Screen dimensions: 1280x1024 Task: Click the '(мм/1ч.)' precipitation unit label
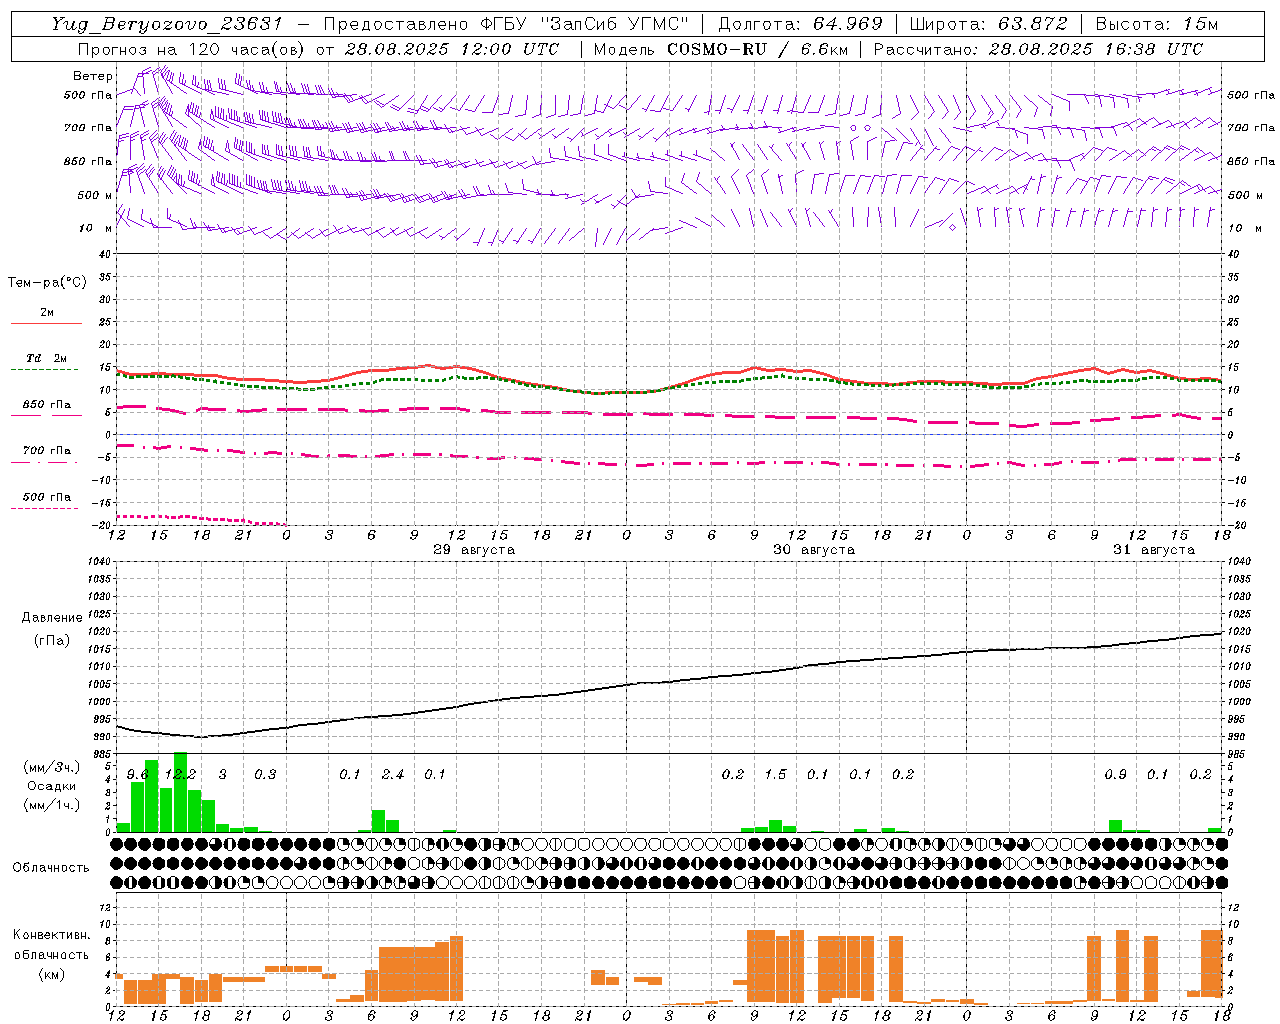[x=51, y=804]
